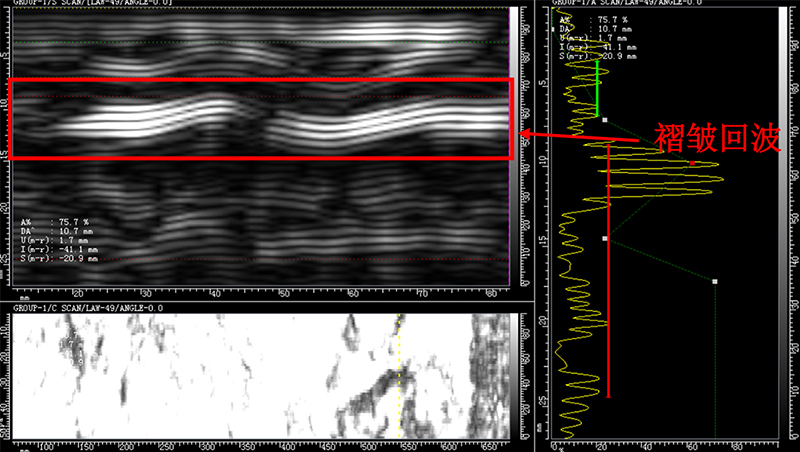This screenshot has height=452, width=800.
Task: Select the DA^ 10.7 mm reading in A-scan
Action: tap(595, 29)
